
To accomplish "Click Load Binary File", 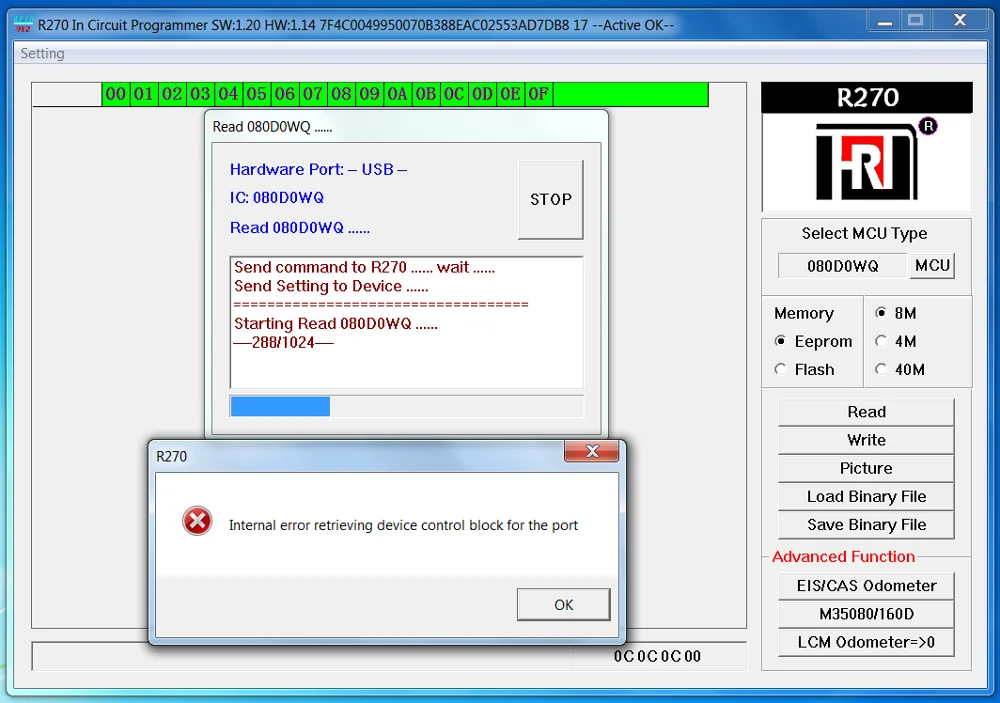I will (866, 496).
